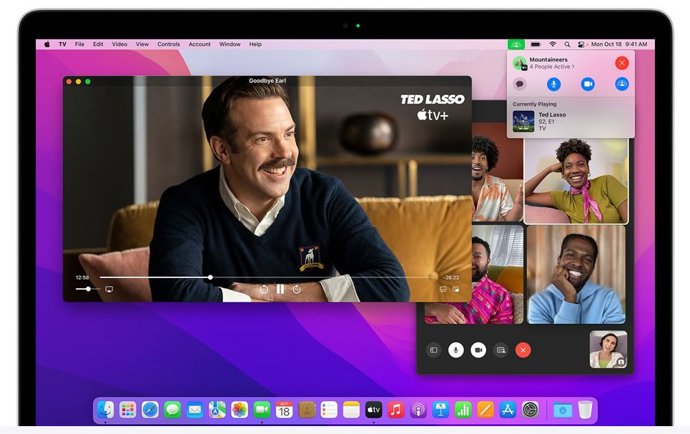The height and width of the screenshot is (434, 690).
Task: Click the Ted Lasso Currently Playing title
Action: [552, 114]
